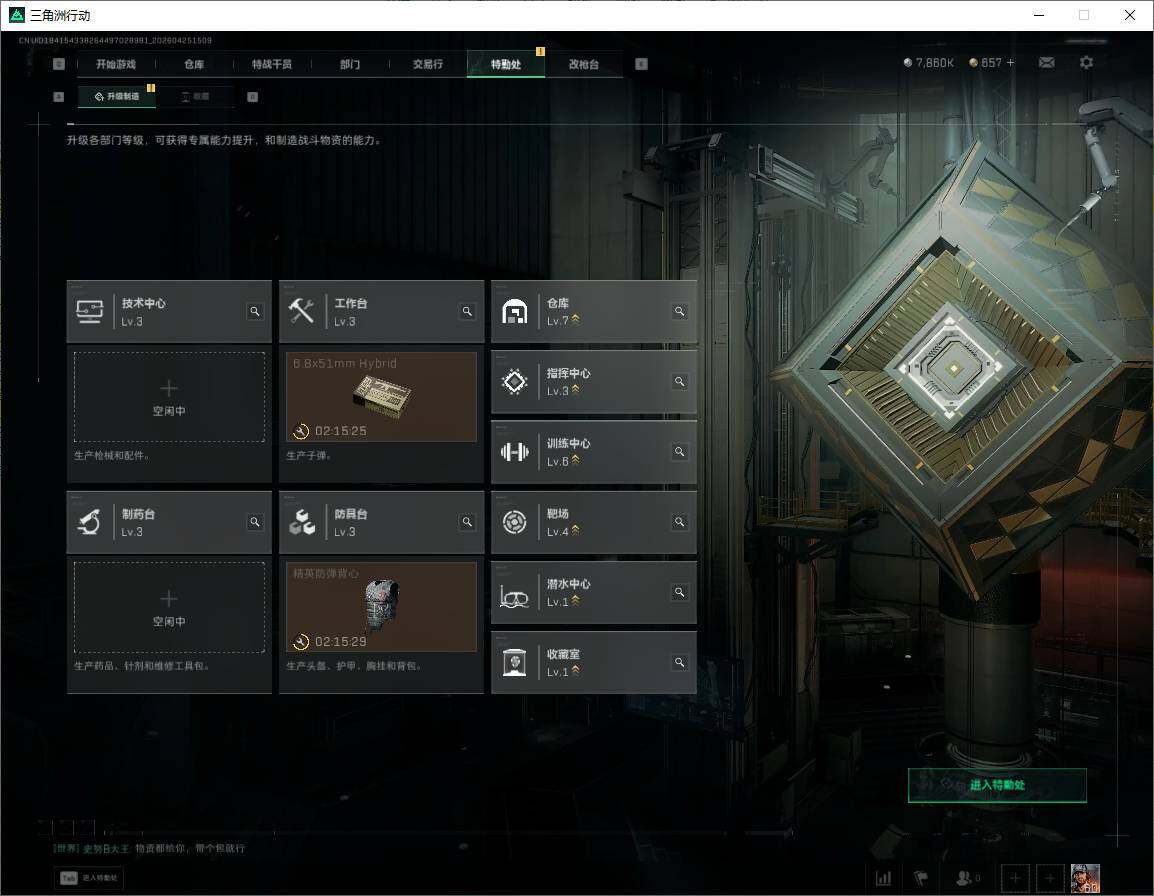Start production in 制药台 空闲中 slot
Viewport: 1154px width, 896px height.
(169, 607)
